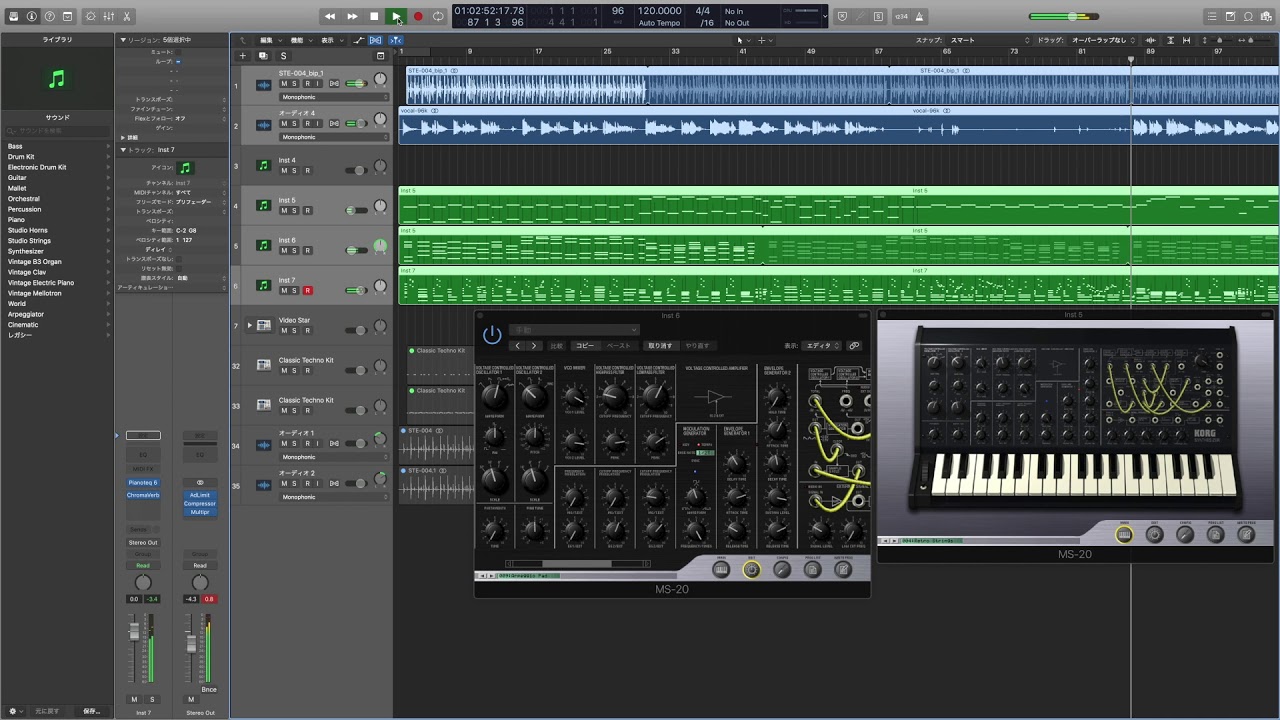Disable the red record-enable on Inst 7
The width and height of the screenshot is (1280, 720).
click(307, 291)
